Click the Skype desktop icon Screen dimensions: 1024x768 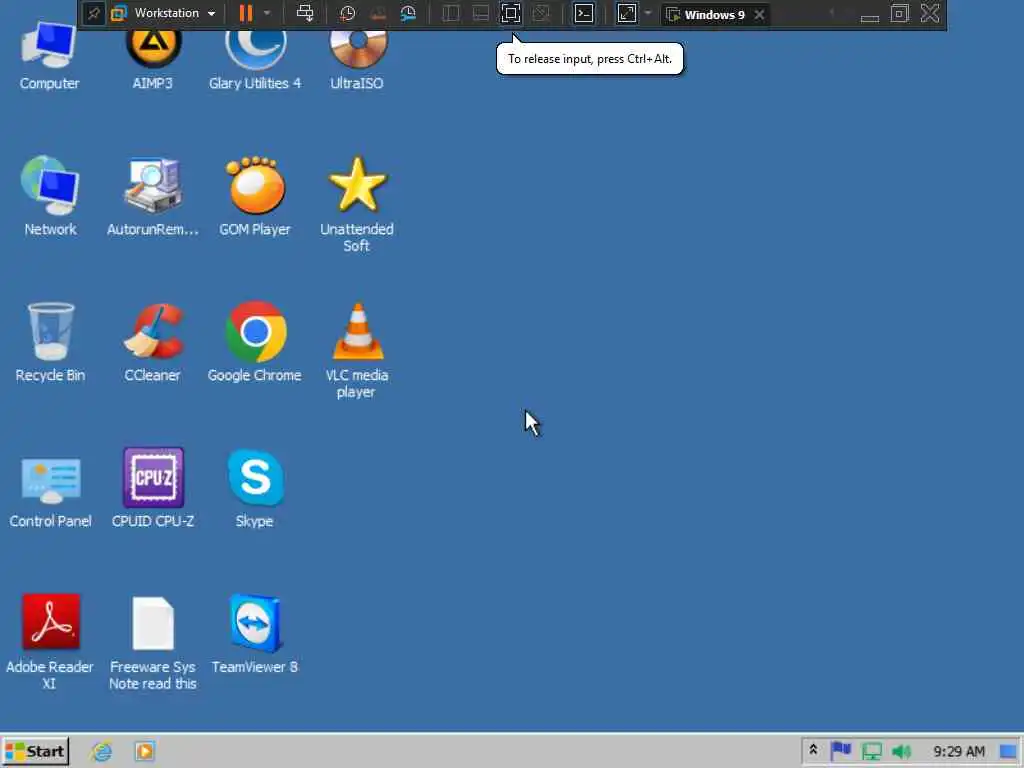(x=255, y=477)
